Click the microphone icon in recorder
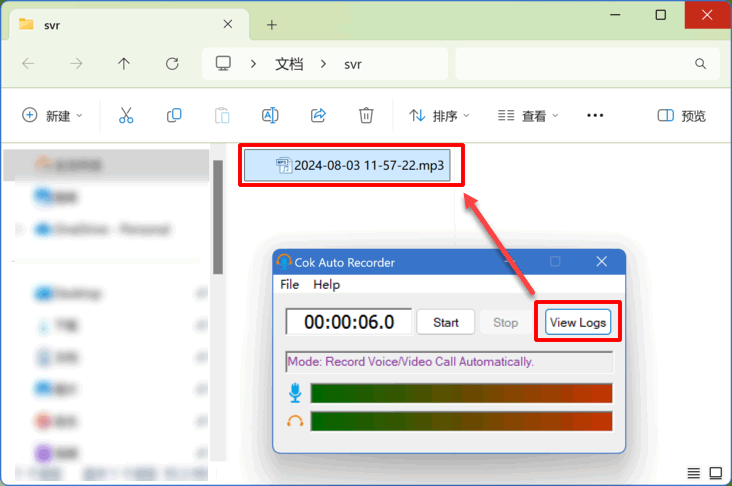The width and height of the screenshot is (732, 486). (295, 393)
